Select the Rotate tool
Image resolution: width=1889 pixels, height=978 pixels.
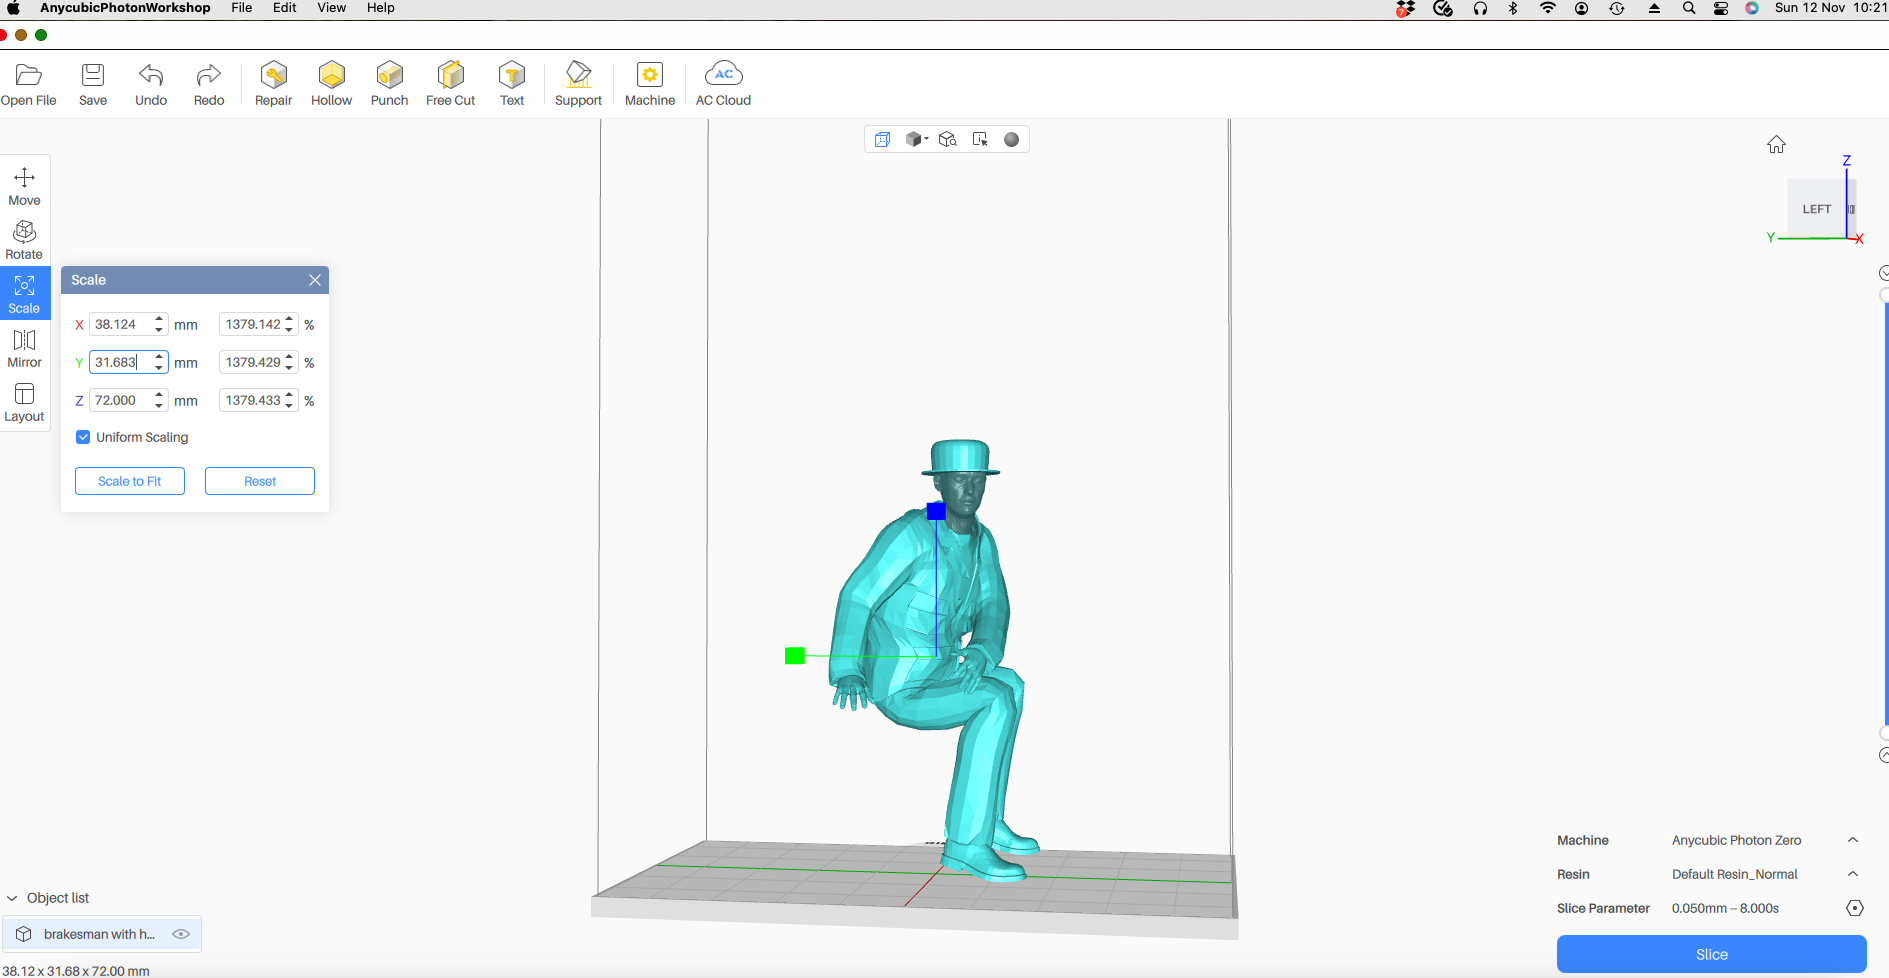click(24, 239)
